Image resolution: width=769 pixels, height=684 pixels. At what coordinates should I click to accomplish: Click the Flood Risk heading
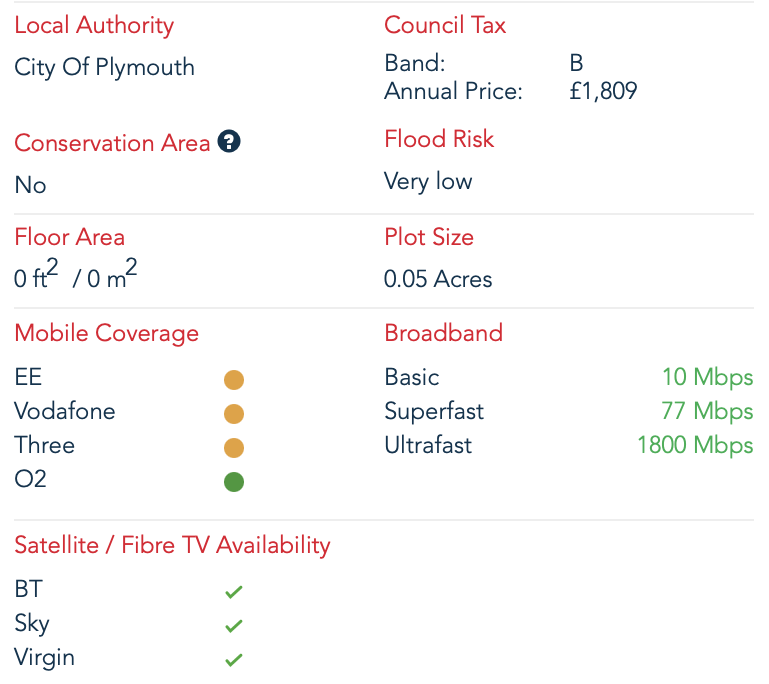click(439, 139)
